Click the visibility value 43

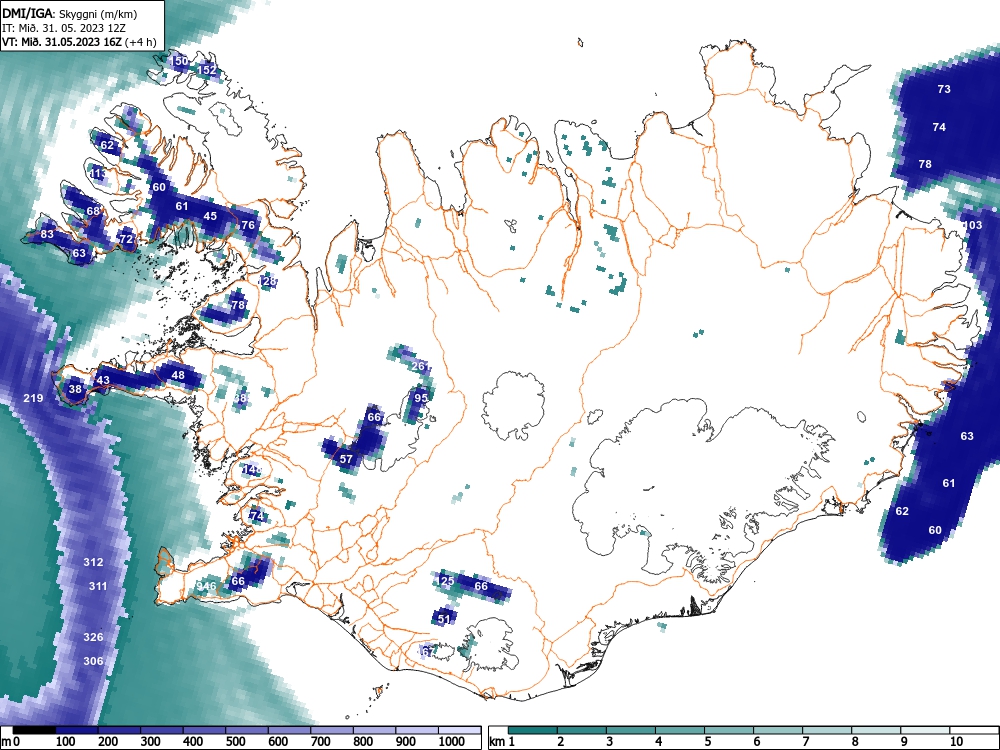coord(103,380)
